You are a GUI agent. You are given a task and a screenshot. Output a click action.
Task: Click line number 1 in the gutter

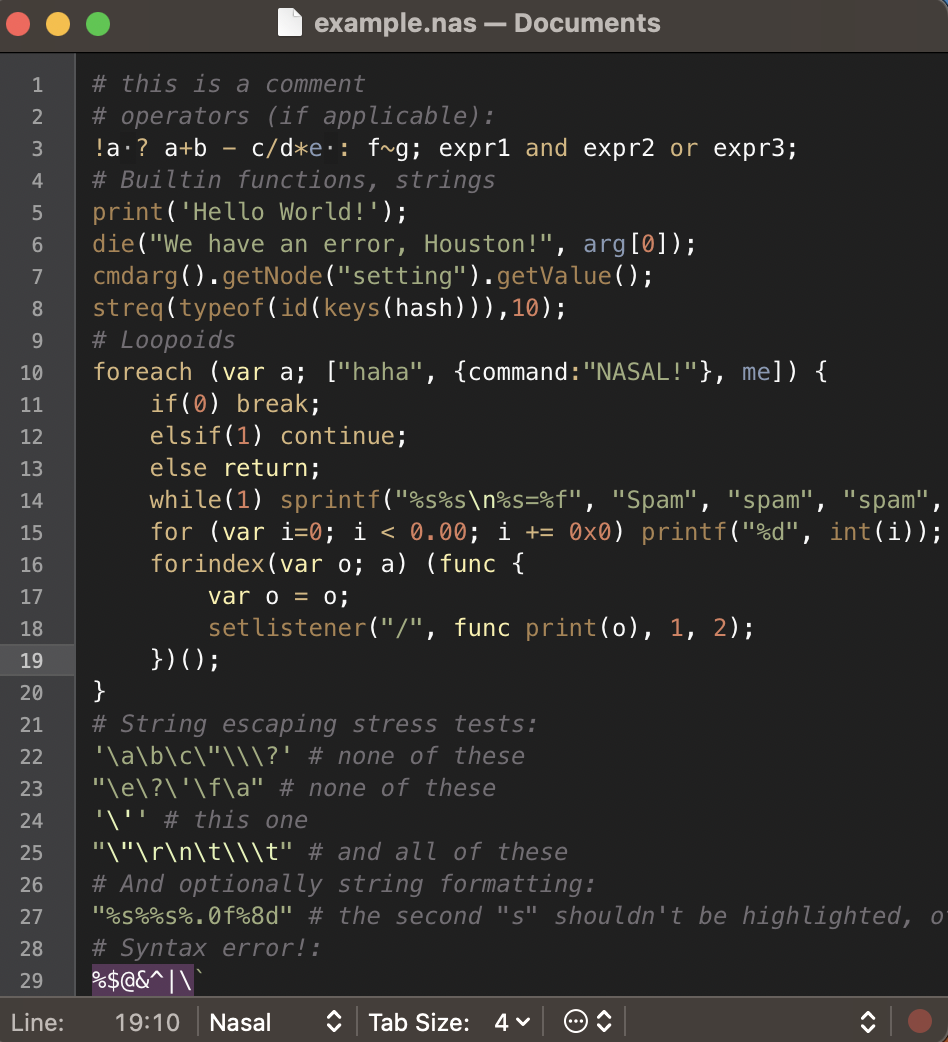click(37, 84)
